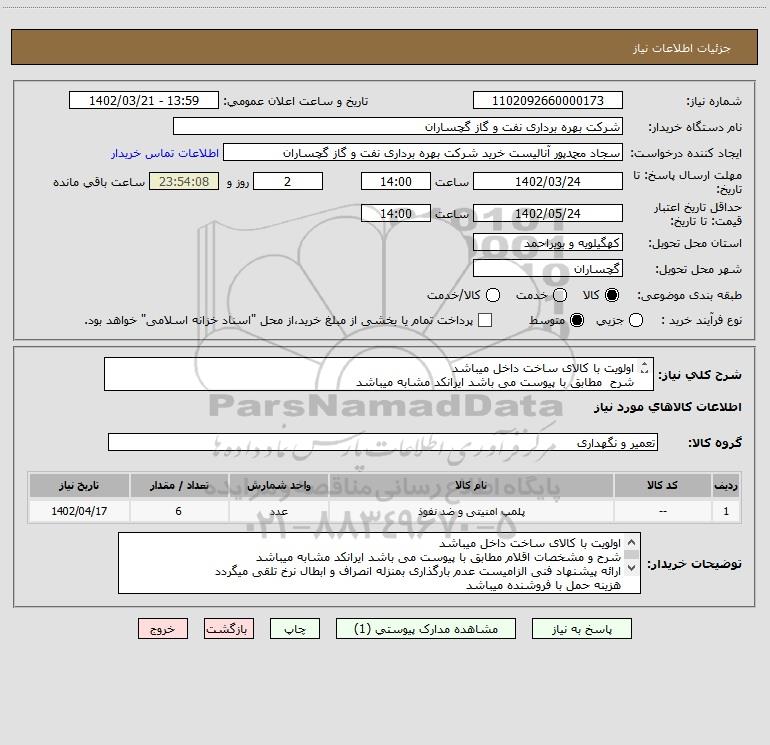Click the 23:54:08 remaining time field
This screenshot has width=770, height=745.
184,181
